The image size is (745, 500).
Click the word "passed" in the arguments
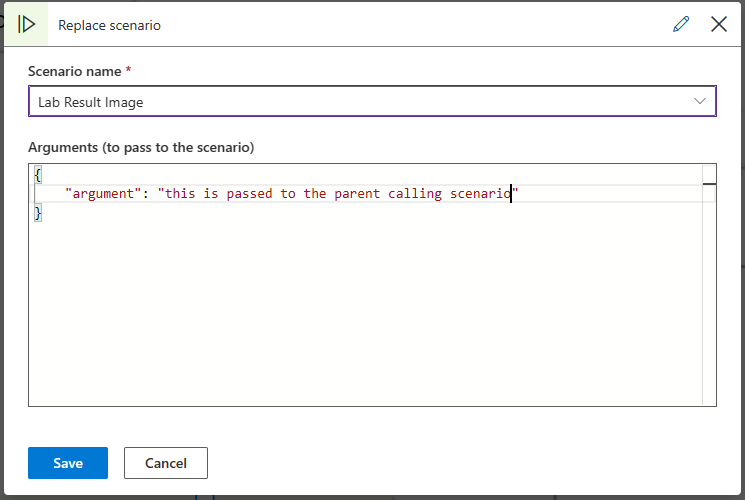coord(250,194)
